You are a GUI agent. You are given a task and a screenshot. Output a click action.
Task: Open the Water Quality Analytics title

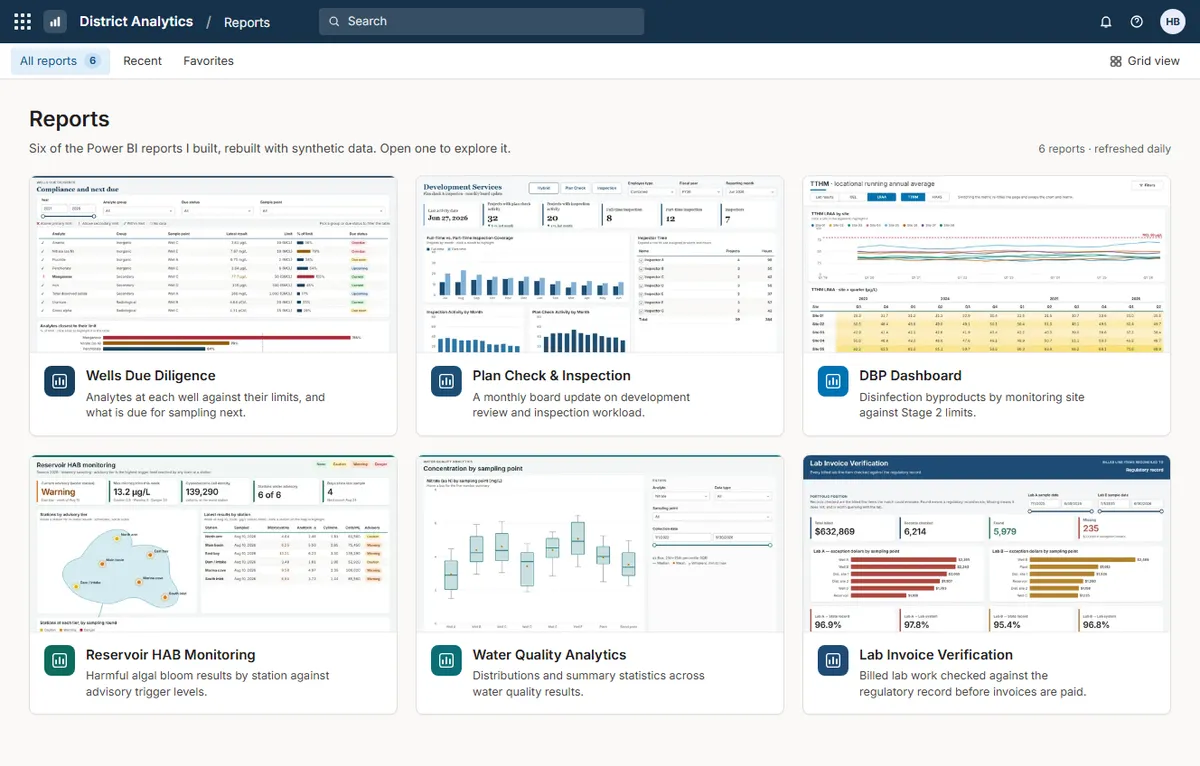click(x=550, y=655)
